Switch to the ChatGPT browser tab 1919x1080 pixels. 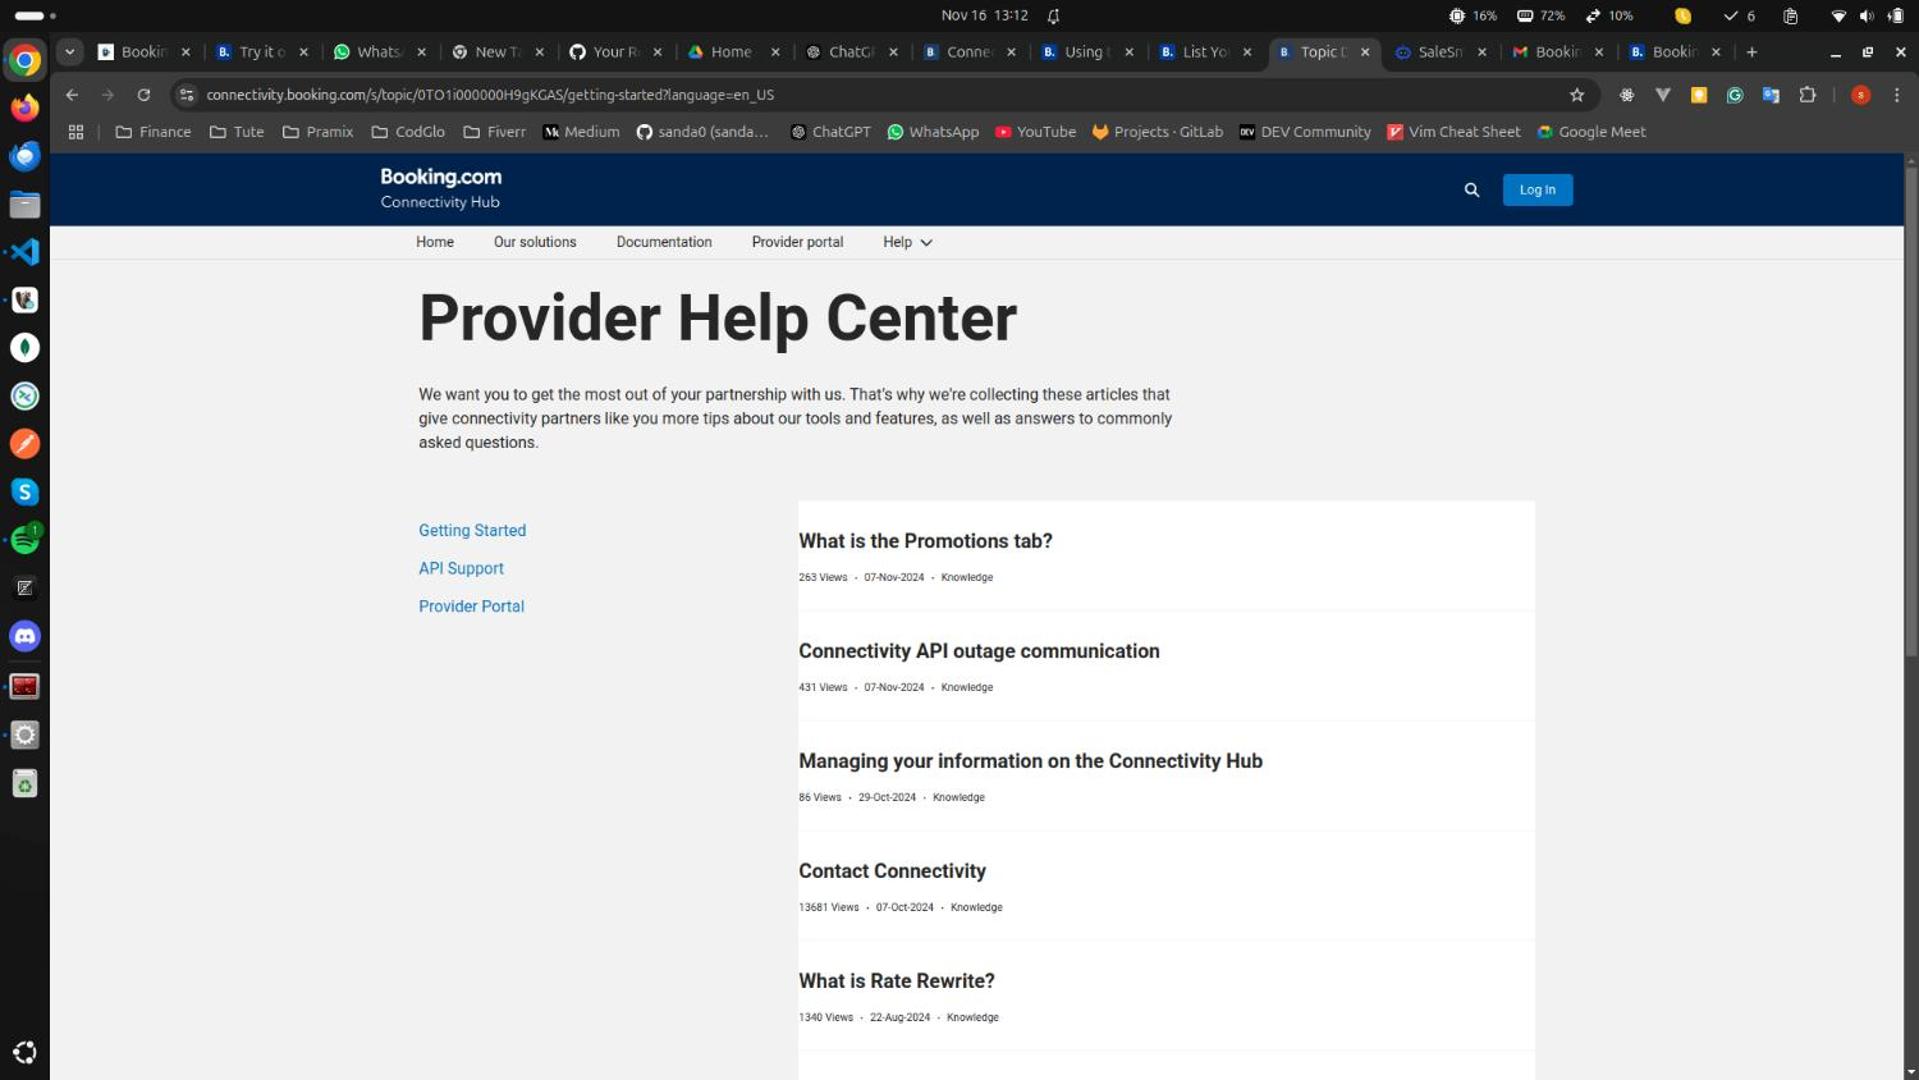coord(851,52)
